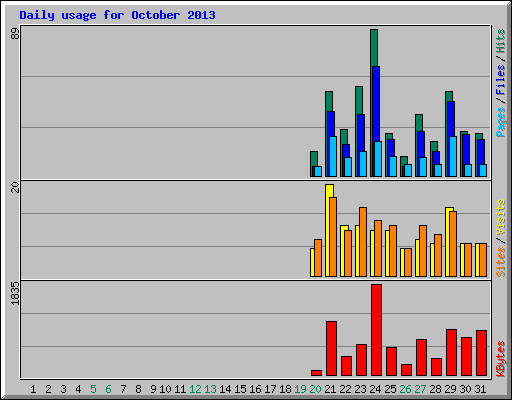Image resolution: width=512 pixels, height=400 pixels.
Task: Click the 'Daily usage for October 2013' title
Action: (117, 15)
